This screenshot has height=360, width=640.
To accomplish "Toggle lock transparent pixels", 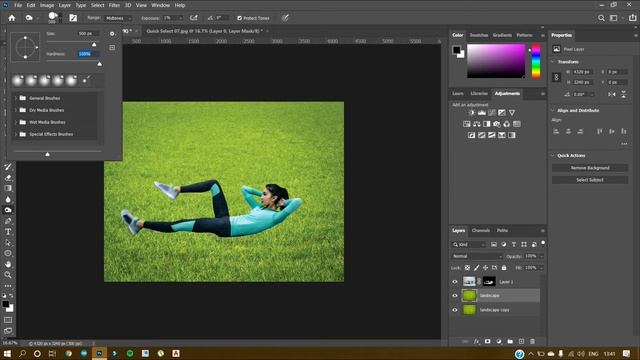I will 467,268.
